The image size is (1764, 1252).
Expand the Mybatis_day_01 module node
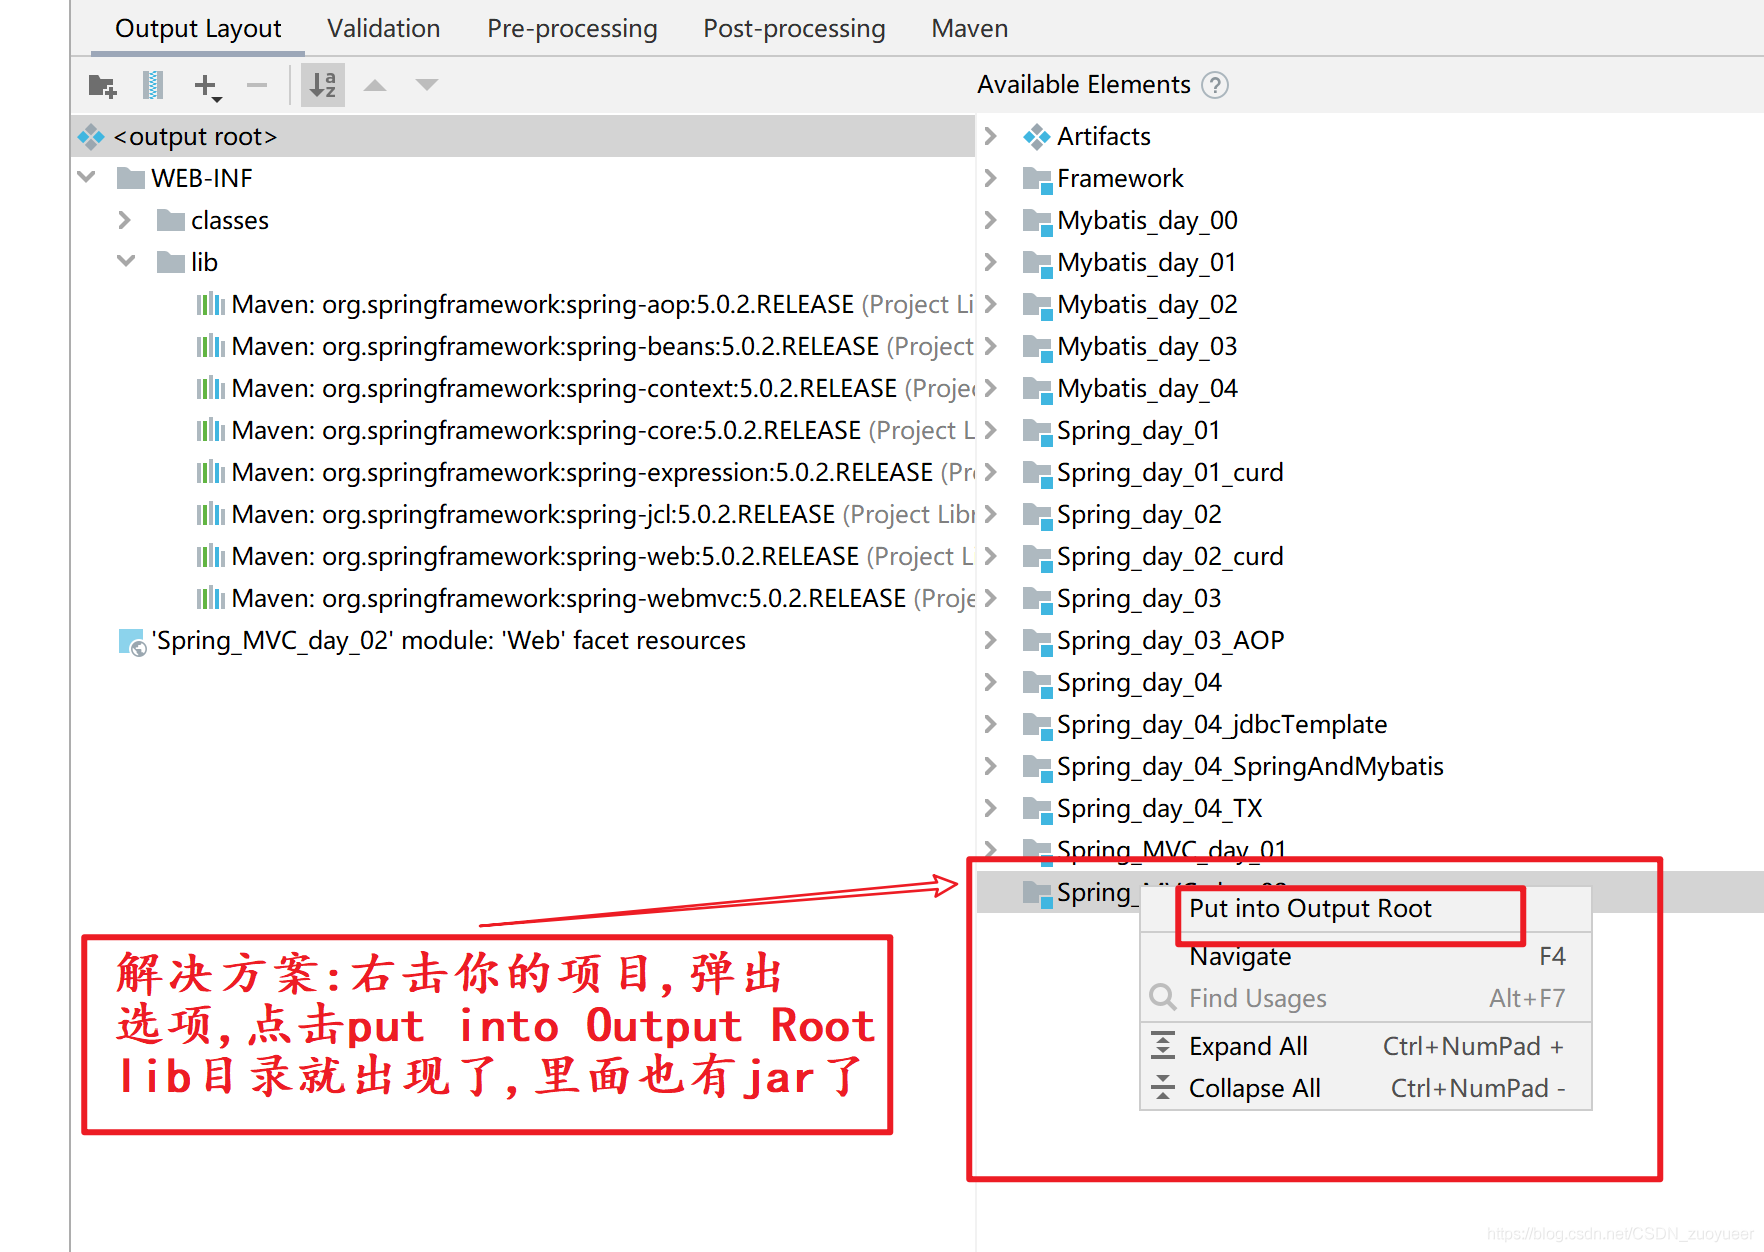tap(991, 262)
